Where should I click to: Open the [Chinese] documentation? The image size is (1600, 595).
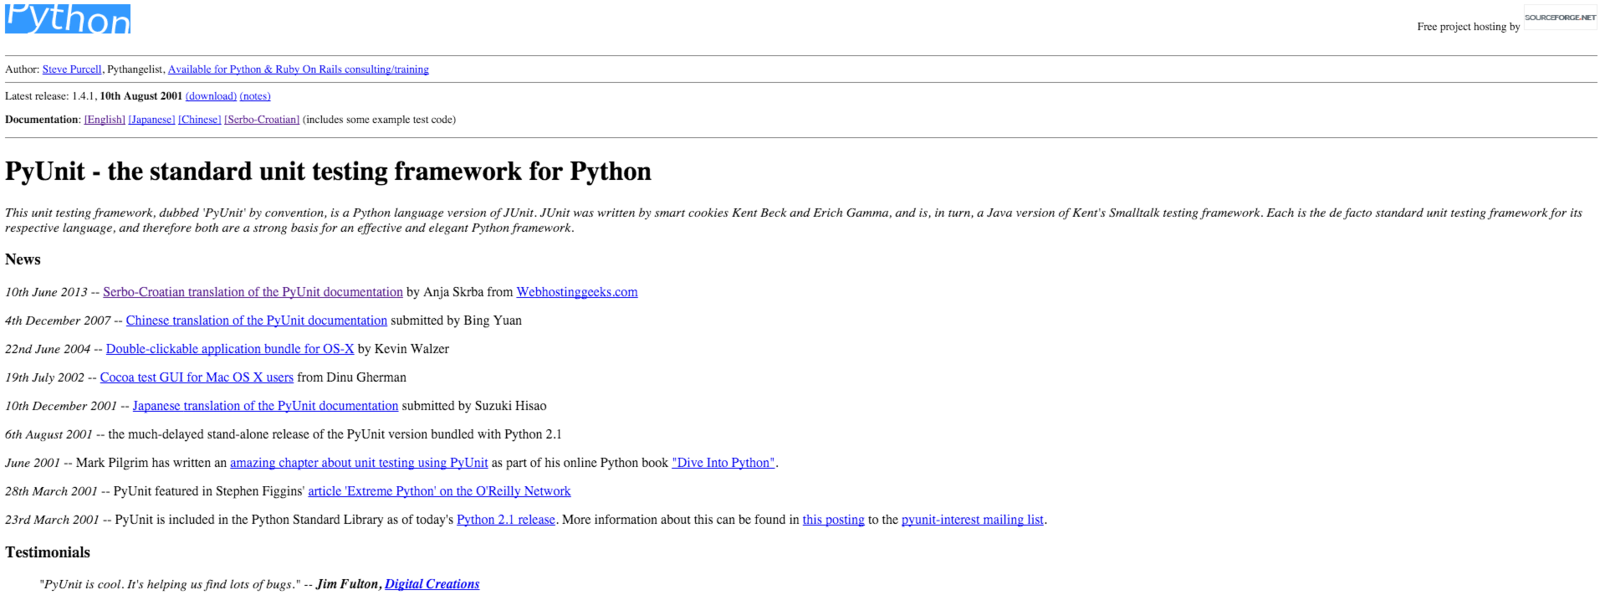click(x=199, y=119)
